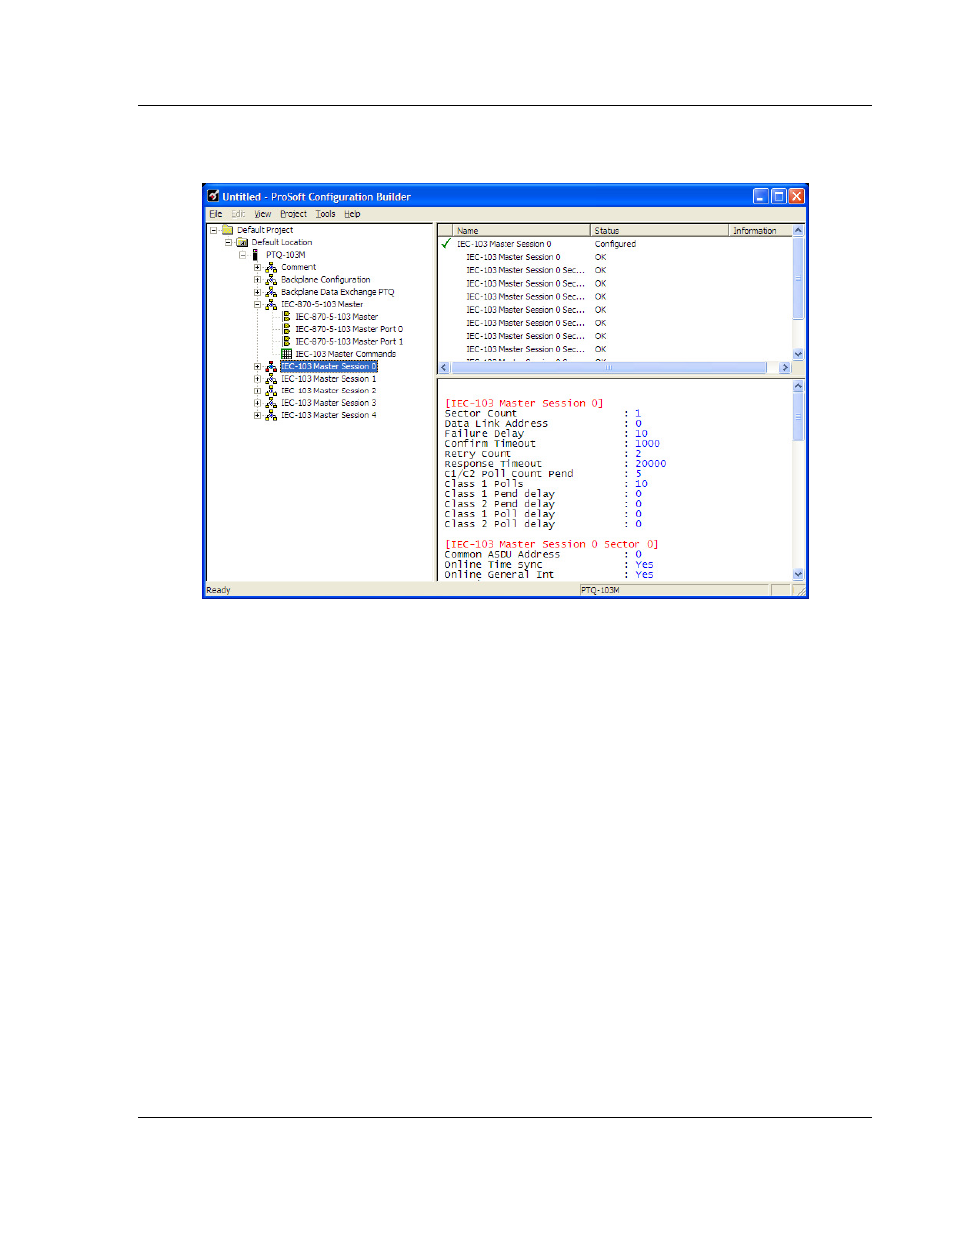Click the green checkmark beside the Configured row
The height and width of the screenshot is (1235, 954).
pos(446,243)
